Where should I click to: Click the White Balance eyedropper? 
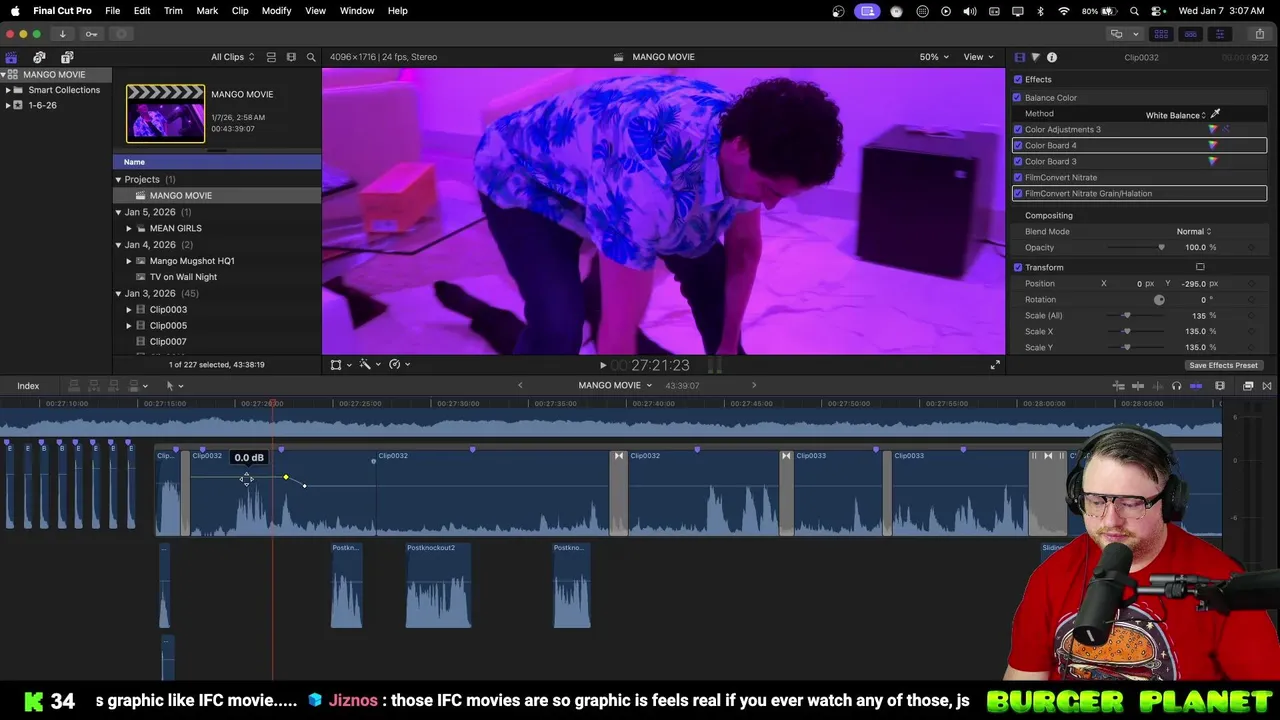1216,114
